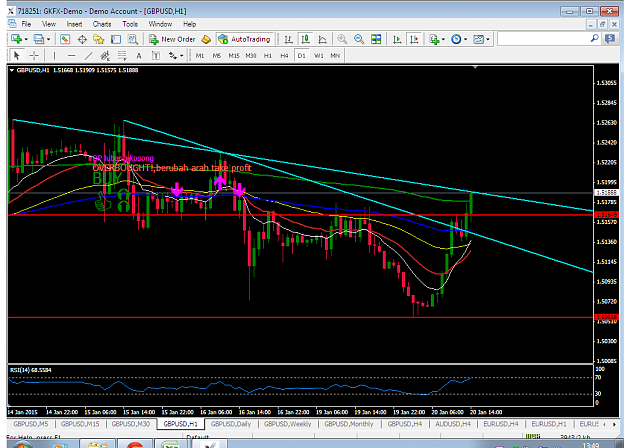625x448 pixels.
Task: Click the Chrome icon in the taskbar
Action: click(135, 445)
